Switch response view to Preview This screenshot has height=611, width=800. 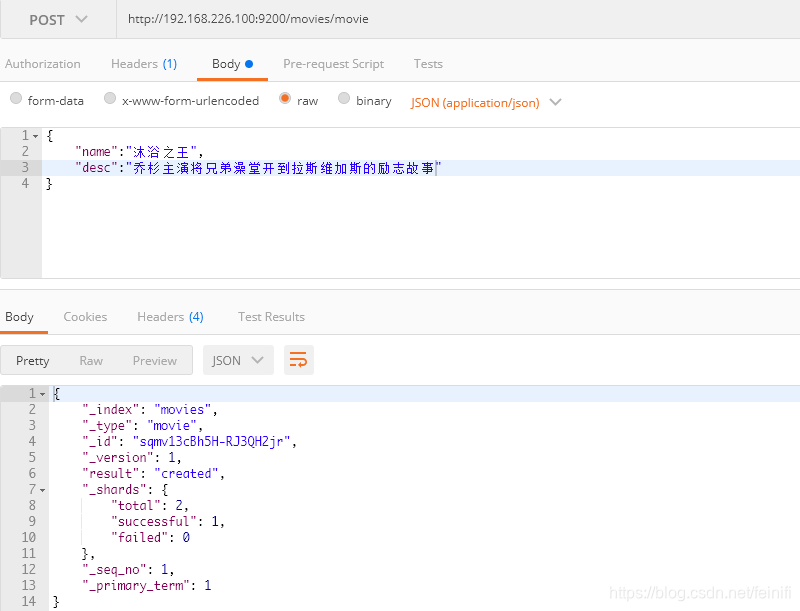[155, 361]
